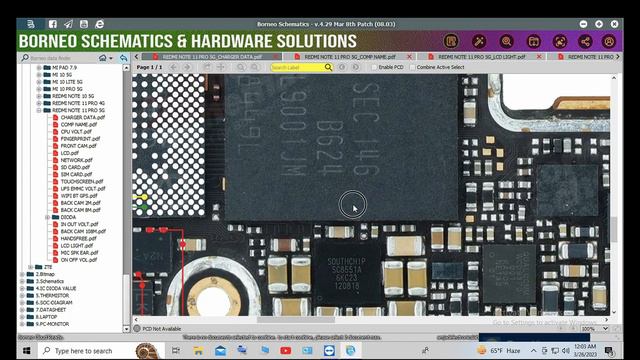Expand the ZTE folder

click(31, 267)
